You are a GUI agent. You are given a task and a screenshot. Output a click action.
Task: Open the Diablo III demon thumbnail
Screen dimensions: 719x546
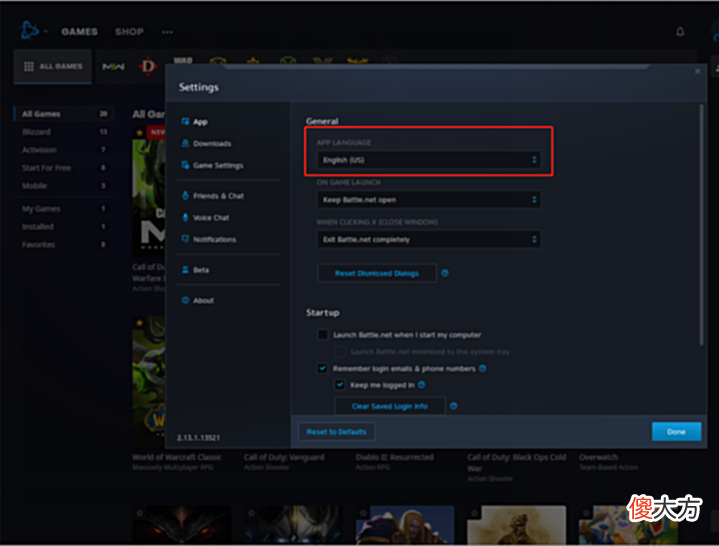point(182,524)
